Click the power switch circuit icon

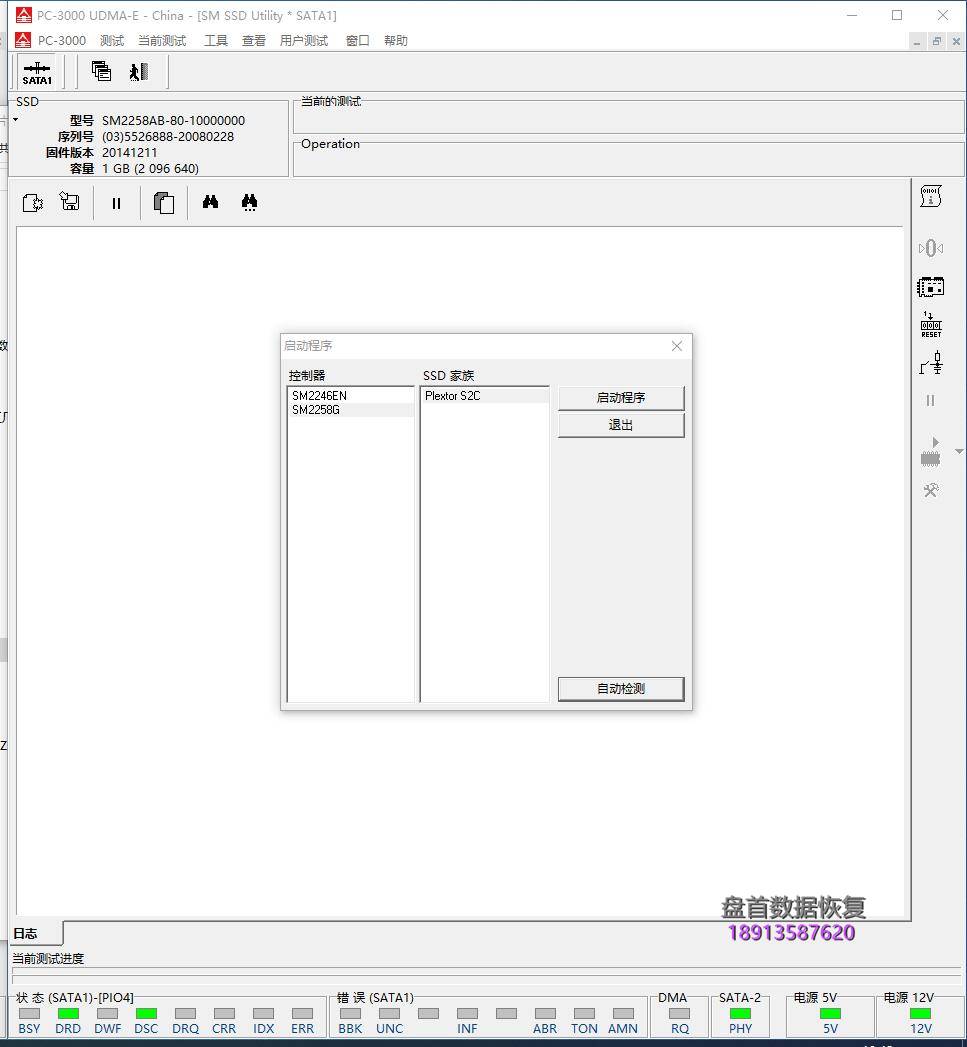tap(931, 363)
